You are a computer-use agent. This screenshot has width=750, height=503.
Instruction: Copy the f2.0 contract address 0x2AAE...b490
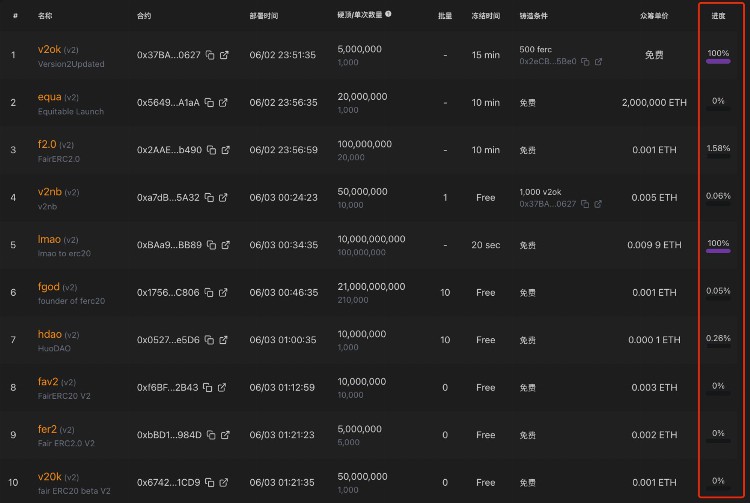(211, 150)
